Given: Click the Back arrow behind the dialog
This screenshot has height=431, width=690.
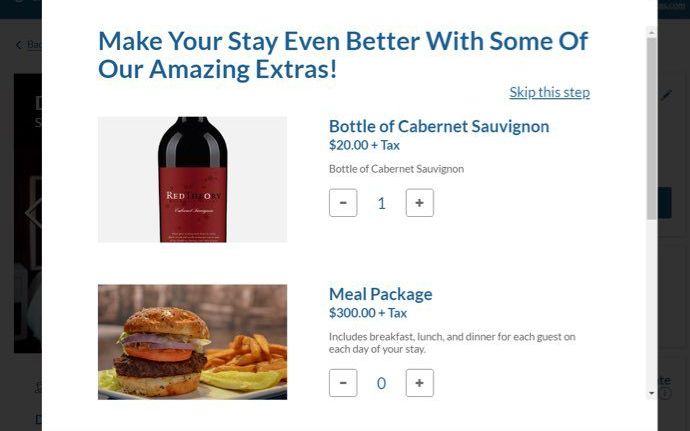Looking at the screenshot, I should pos(19,45).
